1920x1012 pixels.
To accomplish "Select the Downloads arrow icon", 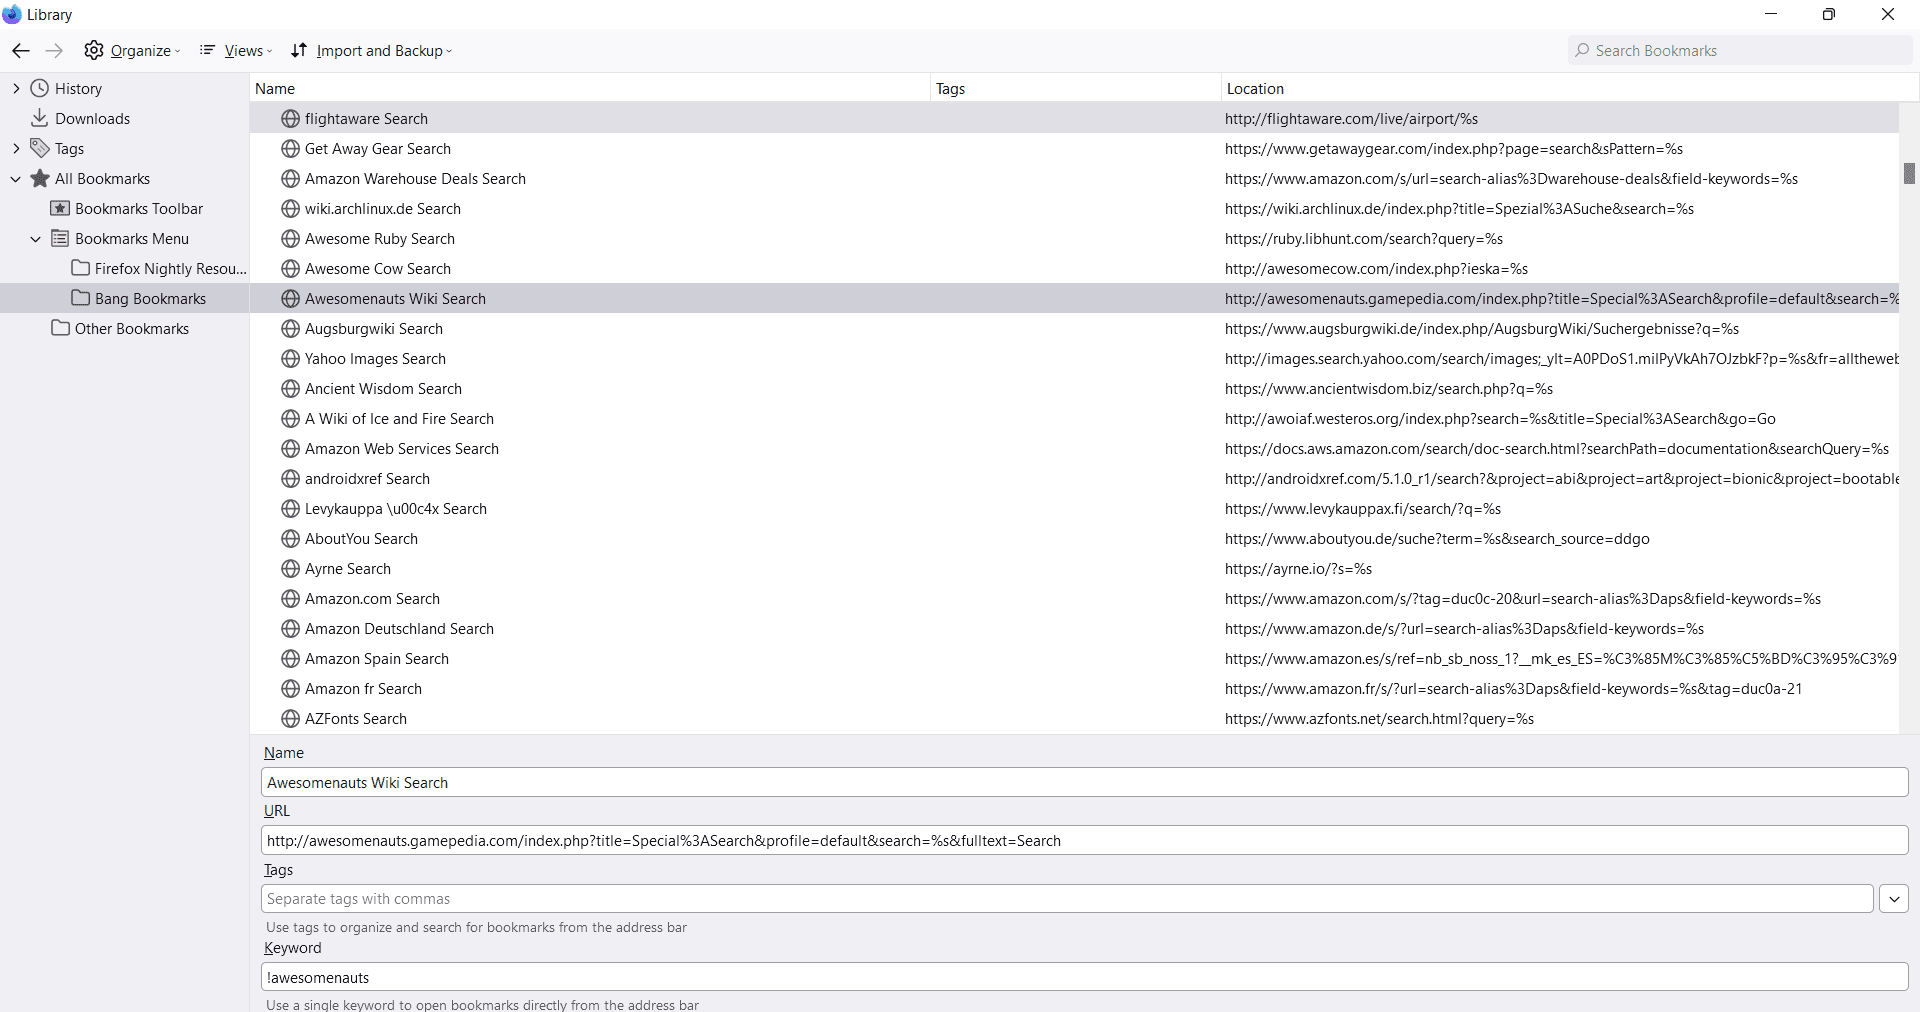I will [40, 118].
